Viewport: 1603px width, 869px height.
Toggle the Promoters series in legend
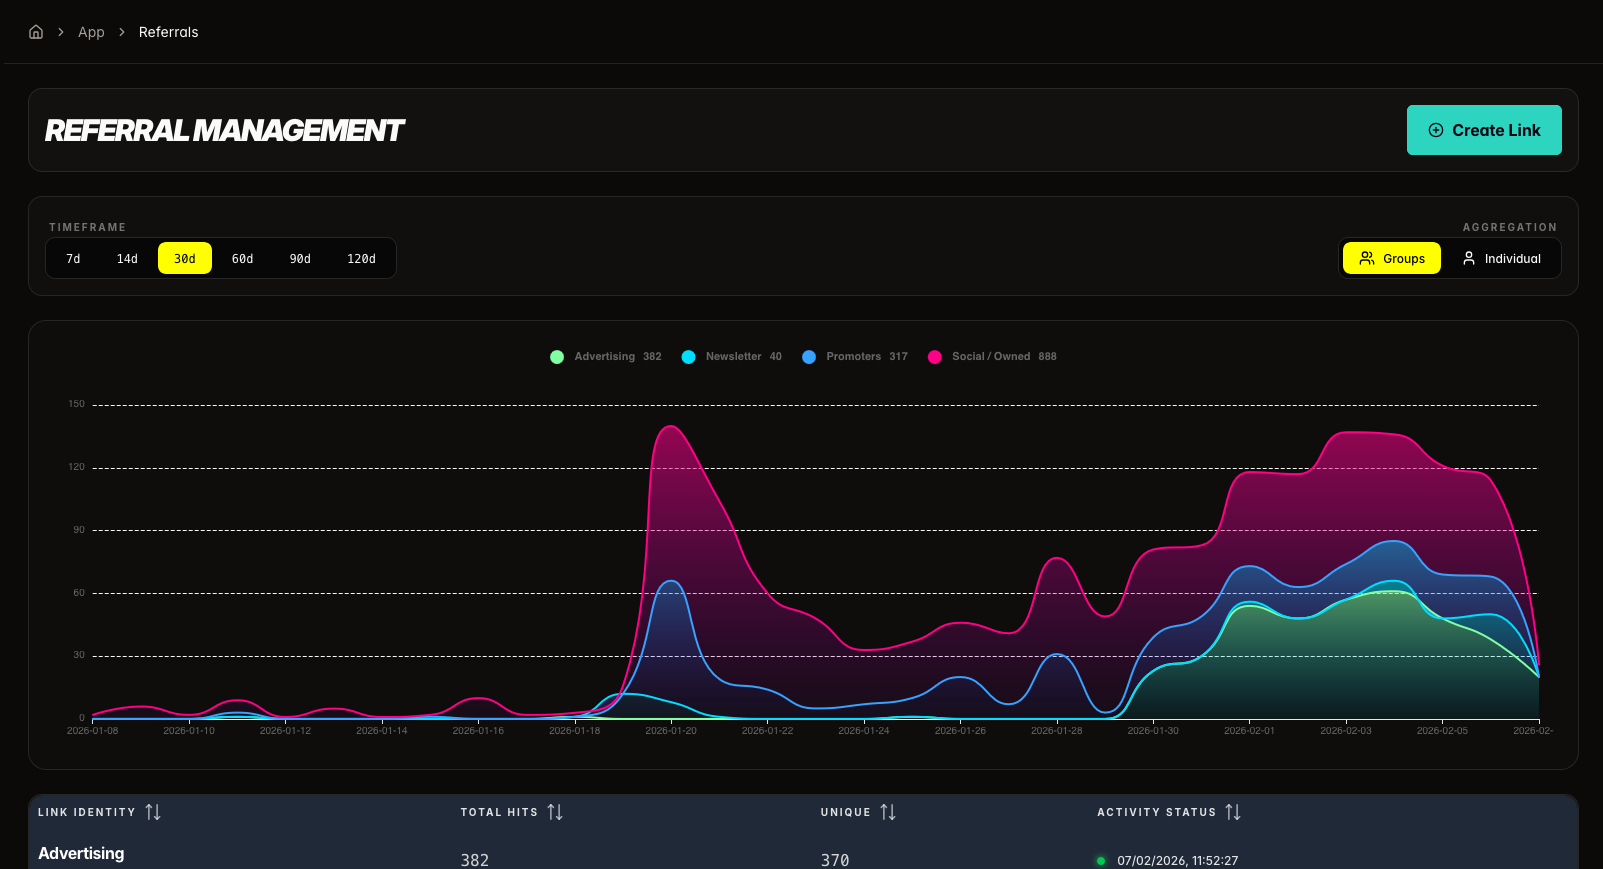click(854, 357)
